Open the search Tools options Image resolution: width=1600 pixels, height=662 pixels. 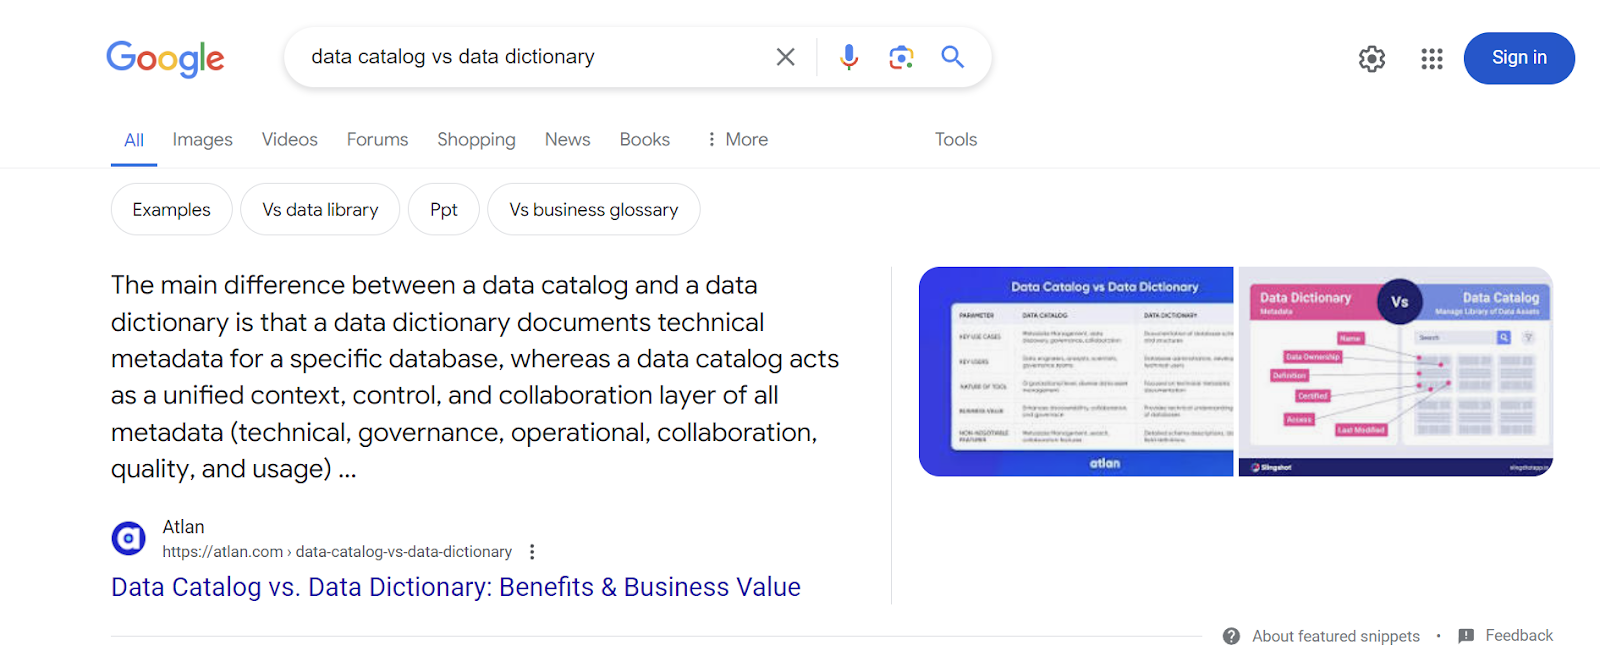[x=956, y=140]
